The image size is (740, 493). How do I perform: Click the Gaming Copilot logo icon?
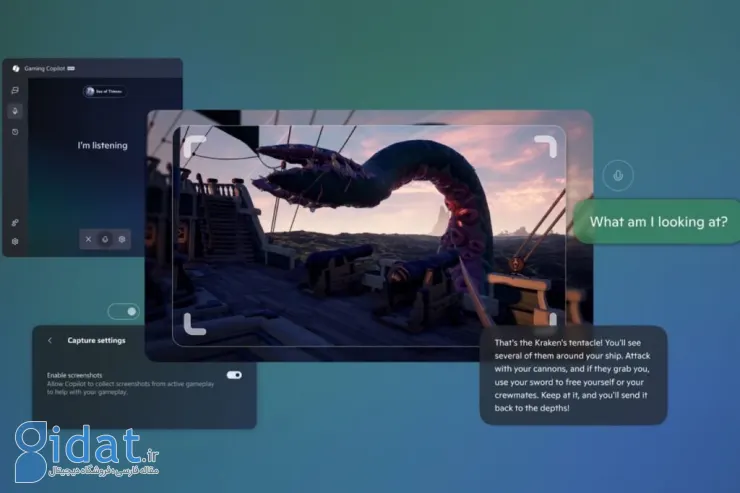[16, 69]
